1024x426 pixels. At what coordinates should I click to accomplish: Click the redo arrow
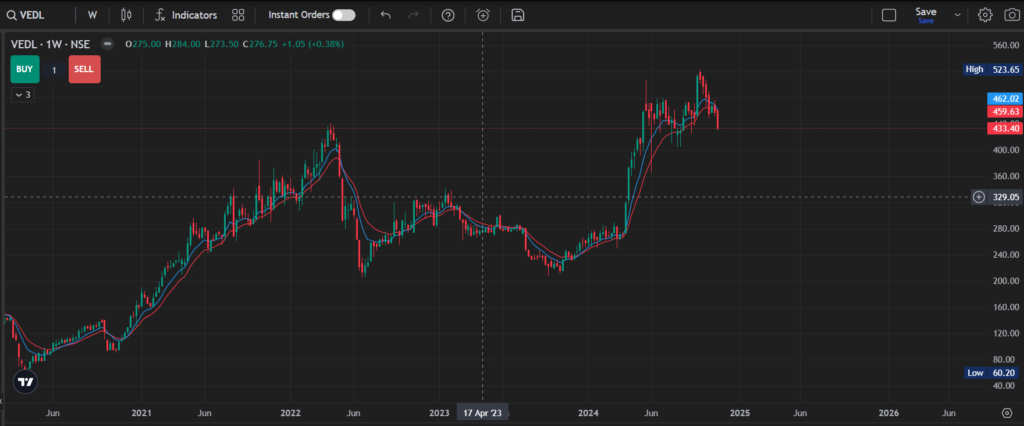(413, 15)
